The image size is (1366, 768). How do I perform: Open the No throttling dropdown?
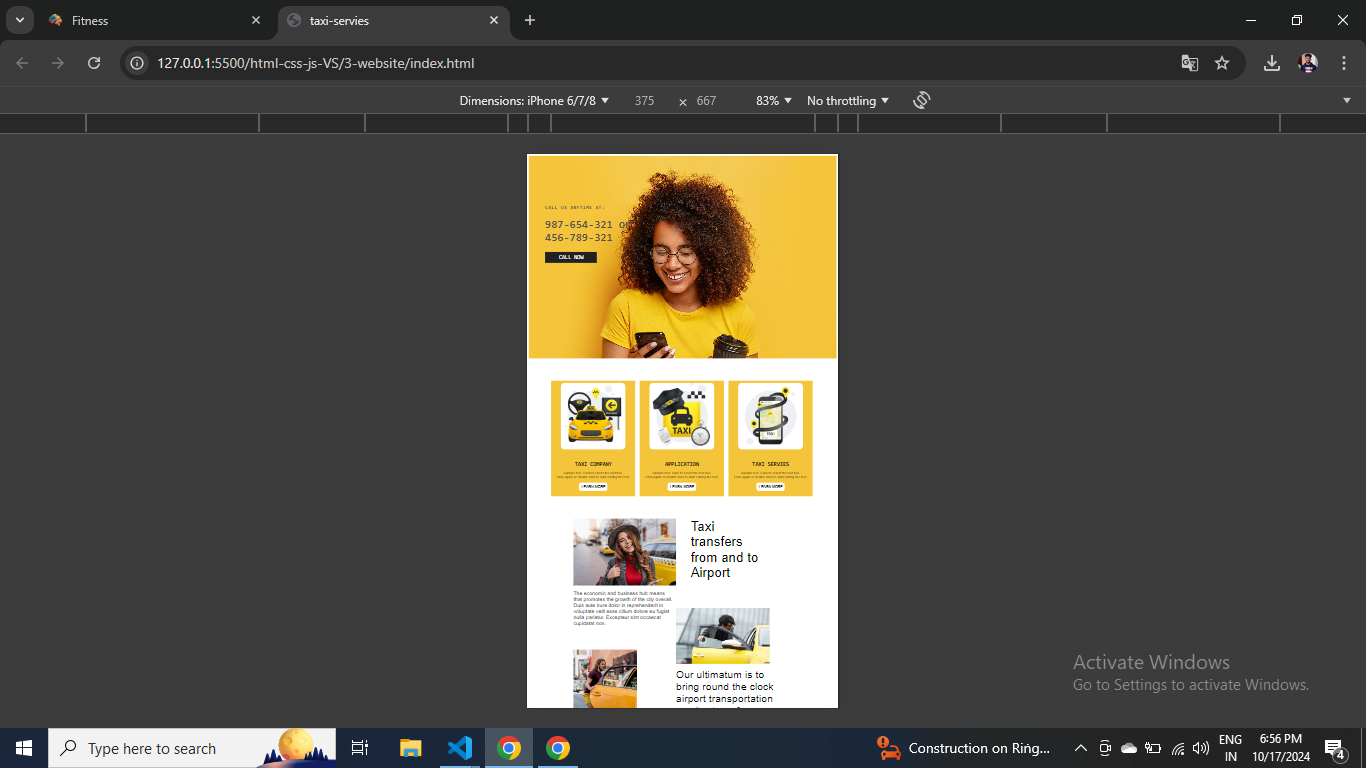(848, 101)
